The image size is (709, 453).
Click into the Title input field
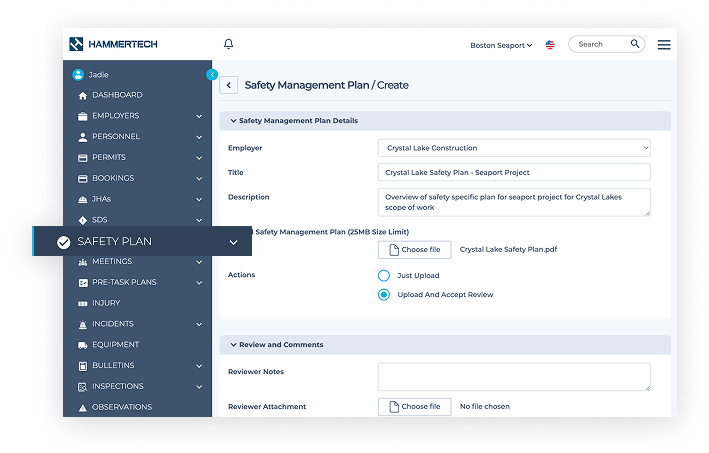coord(514,172)
